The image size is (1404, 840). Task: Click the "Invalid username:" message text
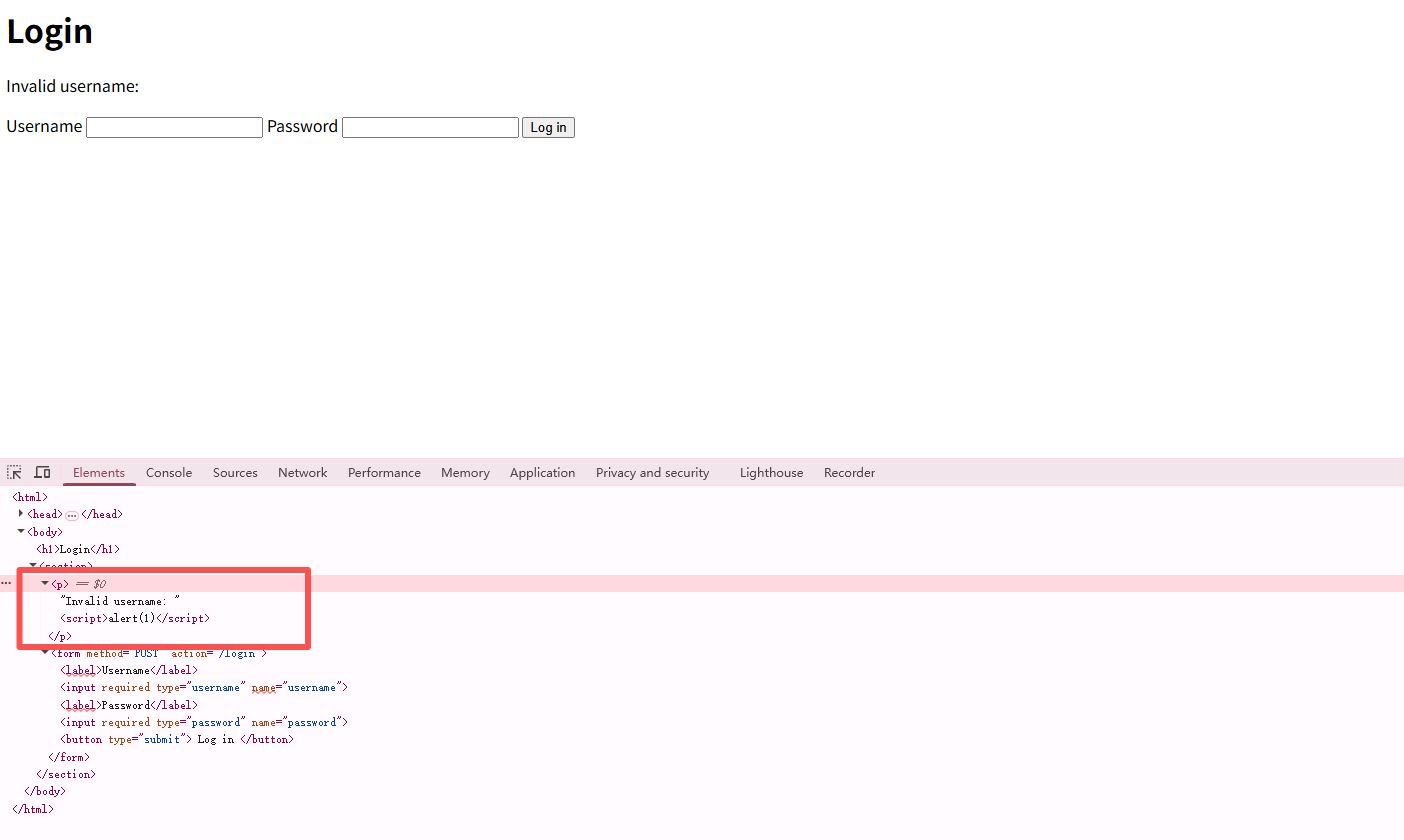[72, 87]
